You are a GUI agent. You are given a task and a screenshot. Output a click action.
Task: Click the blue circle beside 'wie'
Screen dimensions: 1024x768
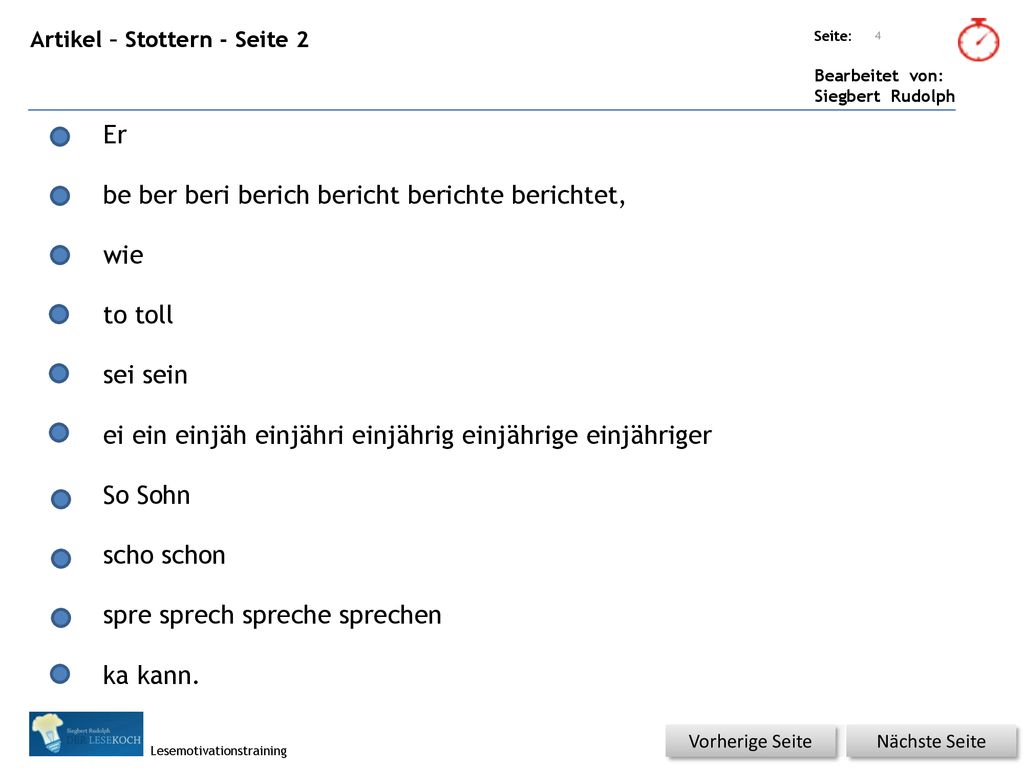[60, 255]
